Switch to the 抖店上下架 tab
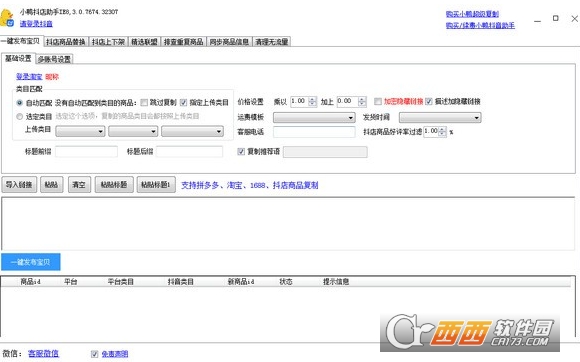 (108, 42)
